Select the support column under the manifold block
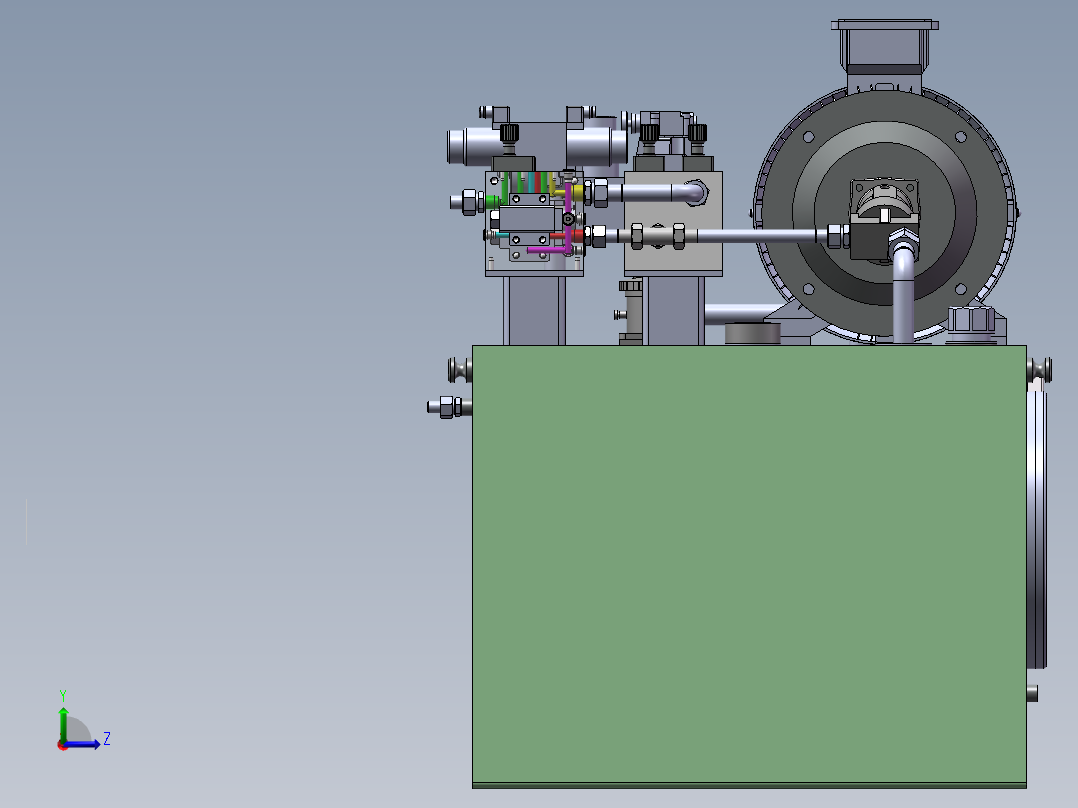The height and width of the screenshot is (808, 1078). tap(673, 311)
